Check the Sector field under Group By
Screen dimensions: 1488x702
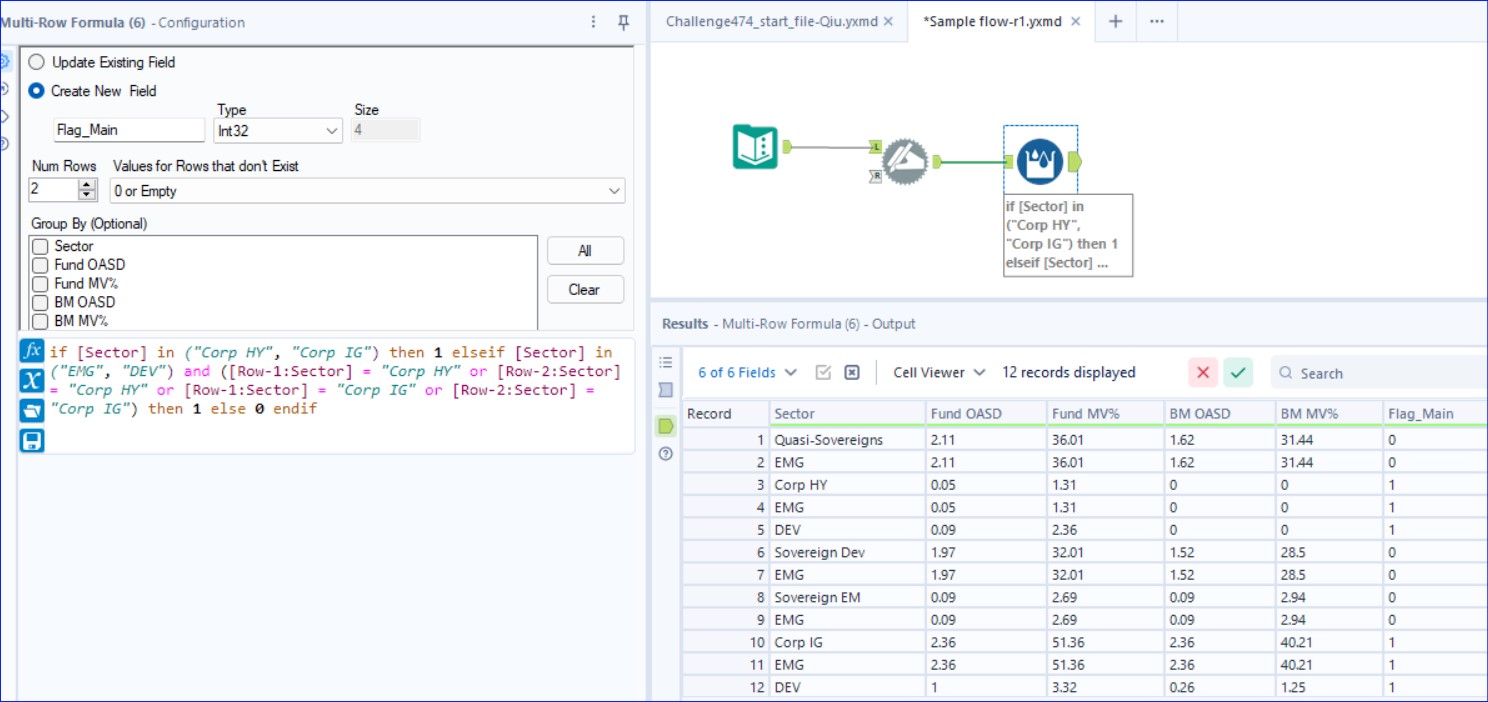(39, 245)
